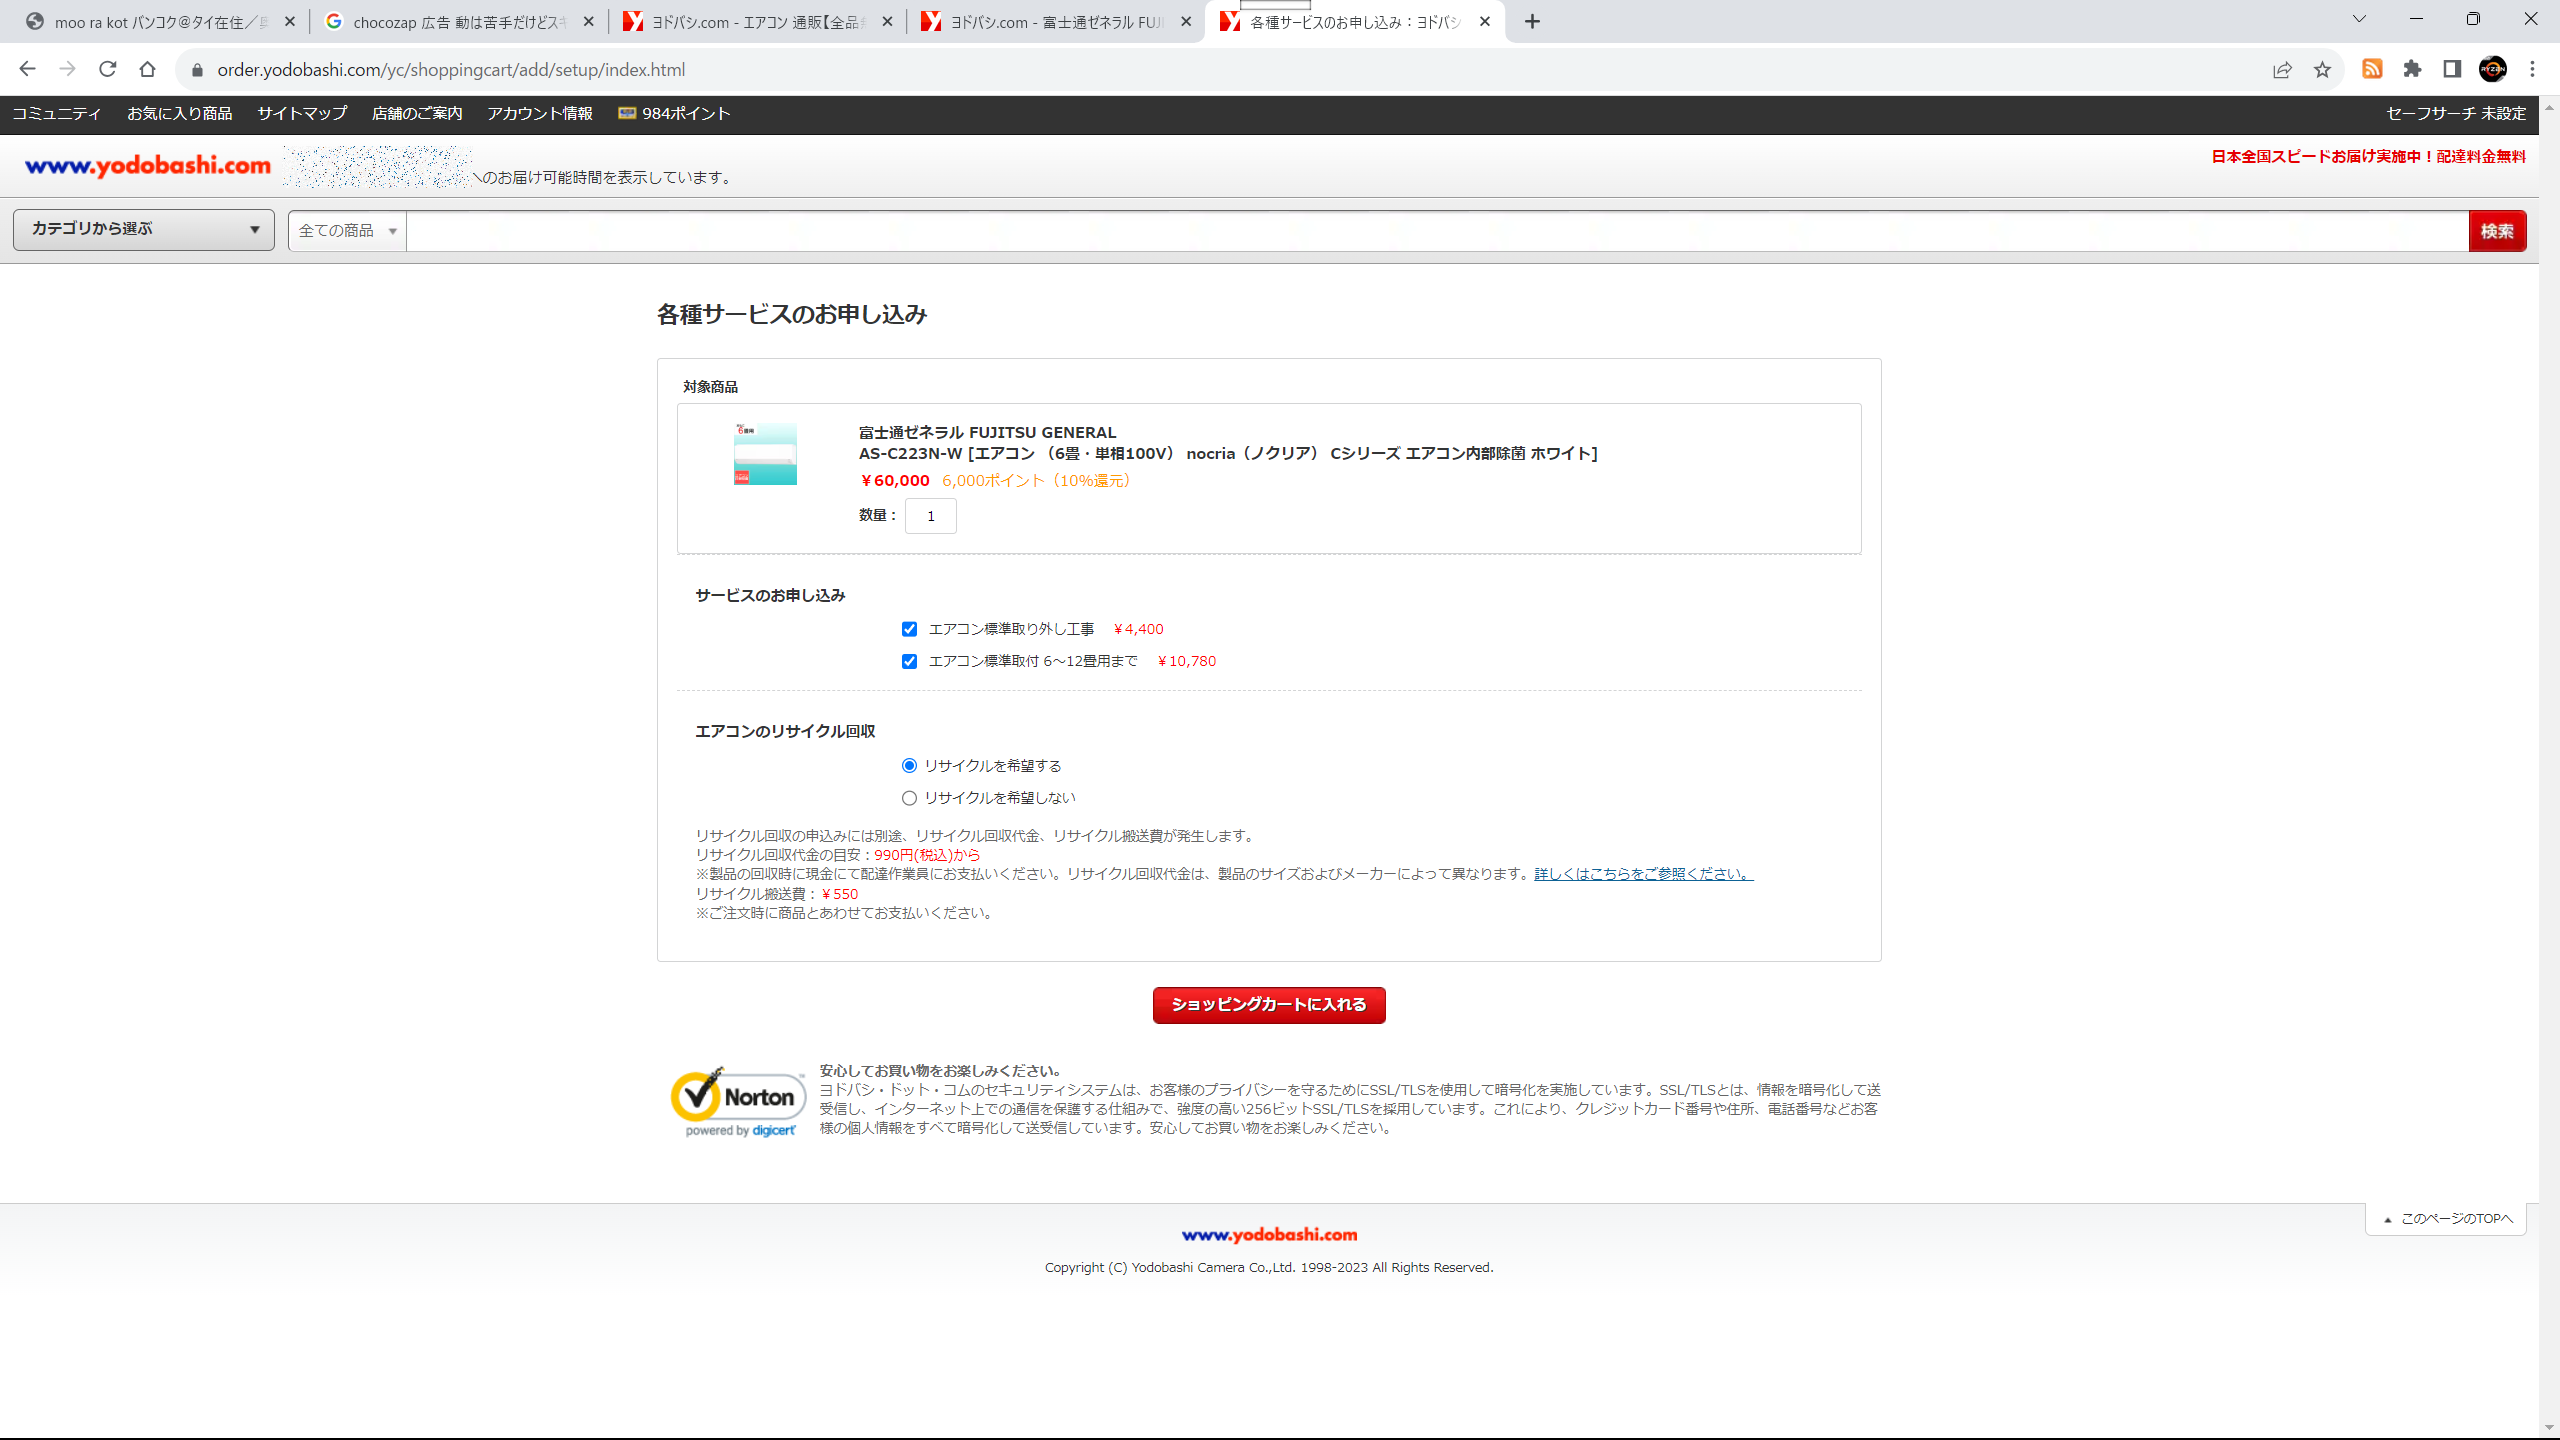Open the AS-C223N-W product title
The image size is (2560, 1440).
click(1228, 454)
